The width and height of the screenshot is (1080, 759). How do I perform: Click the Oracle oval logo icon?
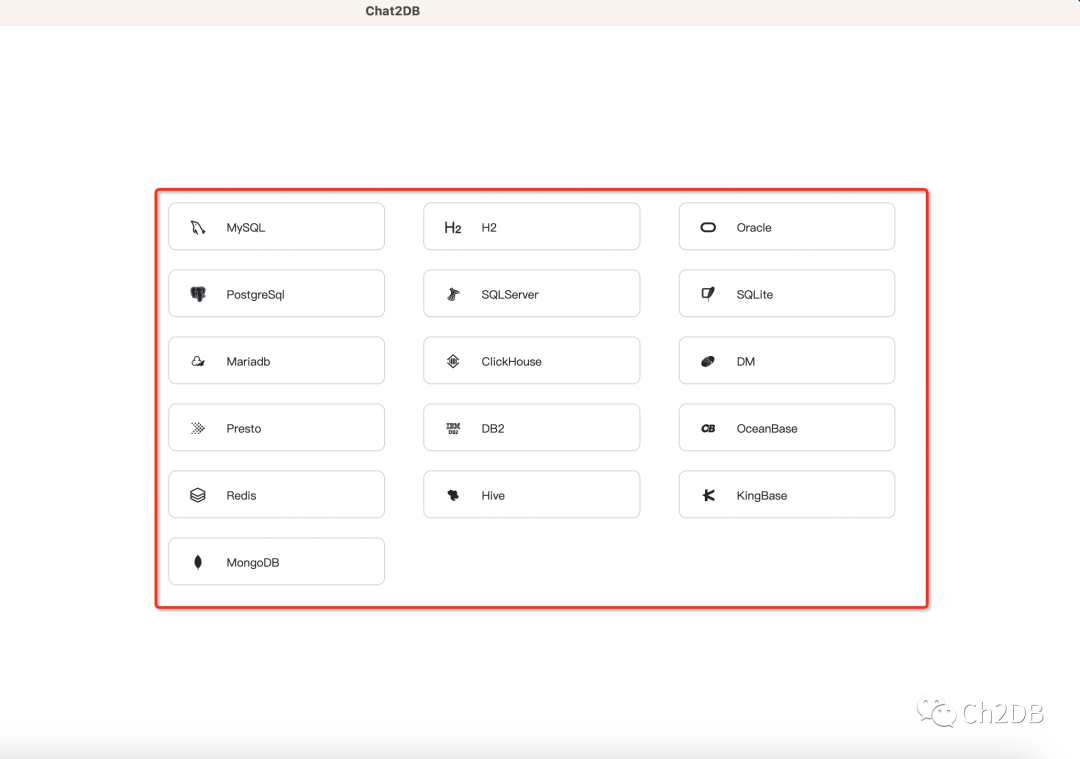pos(708,227)
